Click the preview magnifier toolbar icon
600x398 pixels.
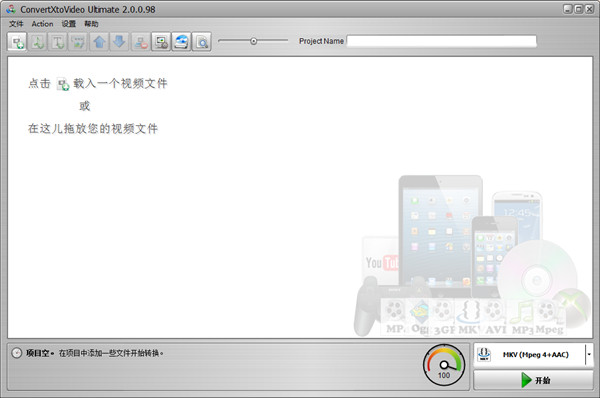pyautogui.click(x=202, y=41)
